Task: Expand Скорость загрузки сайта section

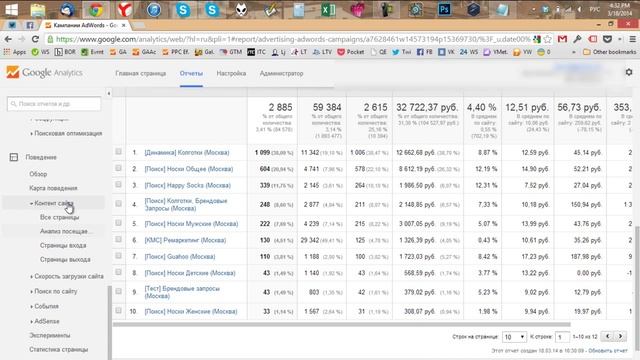Action: pyautogui.click(x=67, y=276)
